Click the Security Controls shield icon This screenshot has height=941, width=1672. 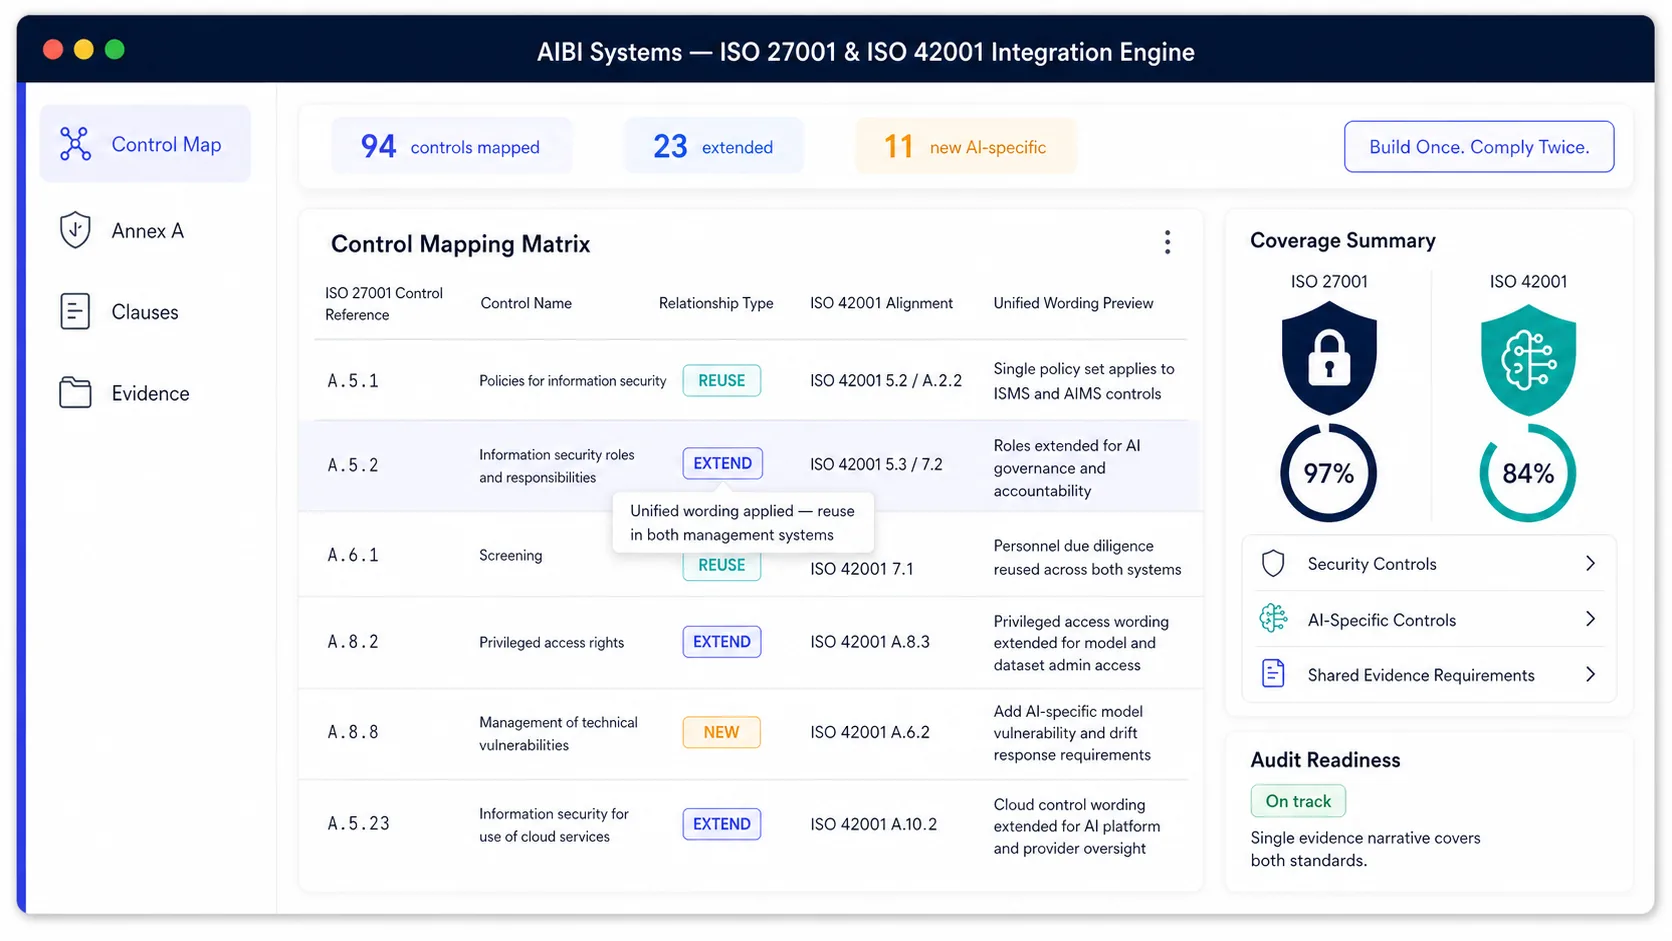[x=1273, y=564]
